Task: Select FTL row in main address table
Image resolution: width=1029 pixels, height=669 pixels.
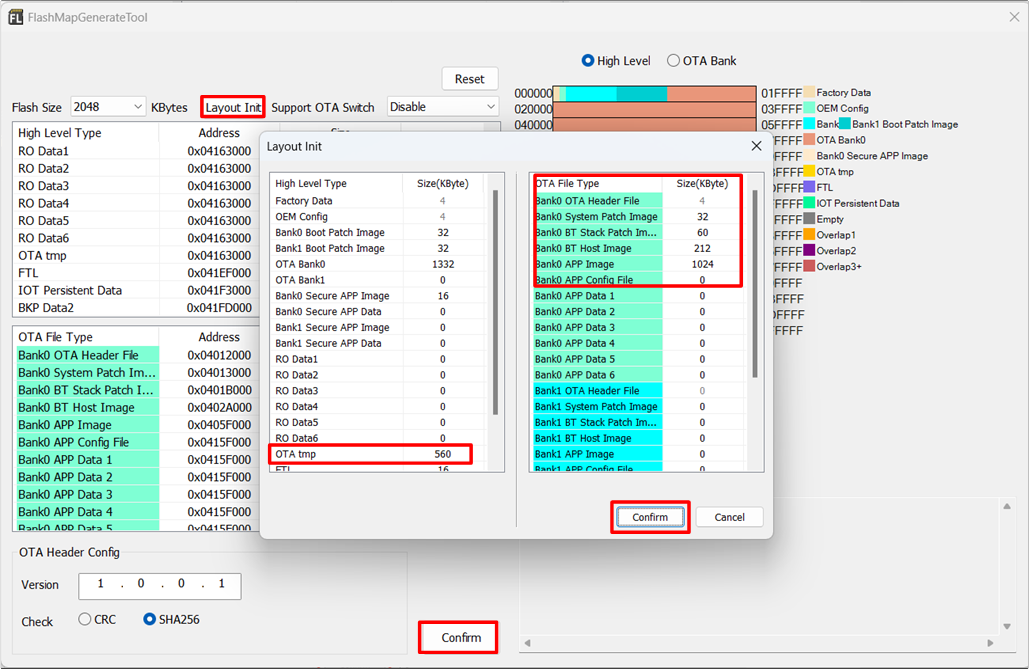Action: point(135,272)
